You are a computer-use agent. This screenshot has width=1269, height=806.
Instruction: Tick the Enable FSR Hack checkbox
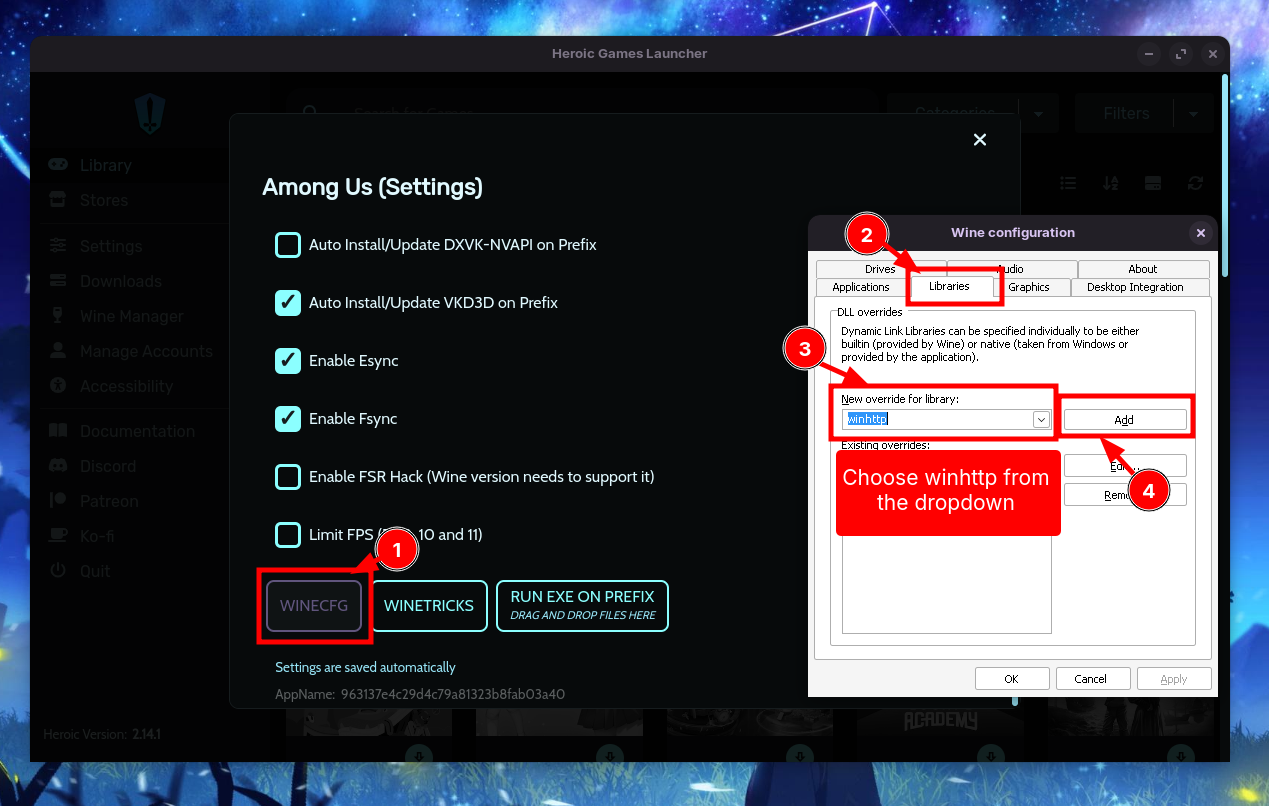click(x=288, y=477)
